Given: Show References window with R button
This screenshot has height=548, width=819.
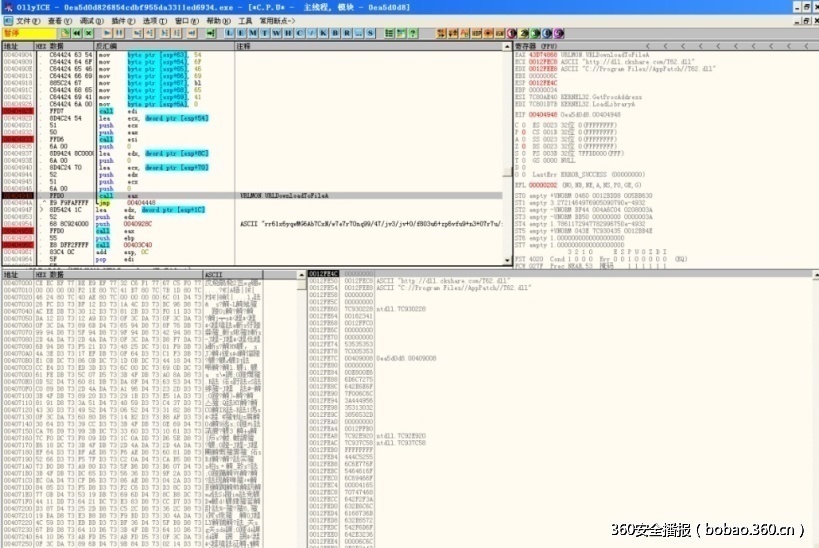Looking at the screenshot, I should pos(347,33).
